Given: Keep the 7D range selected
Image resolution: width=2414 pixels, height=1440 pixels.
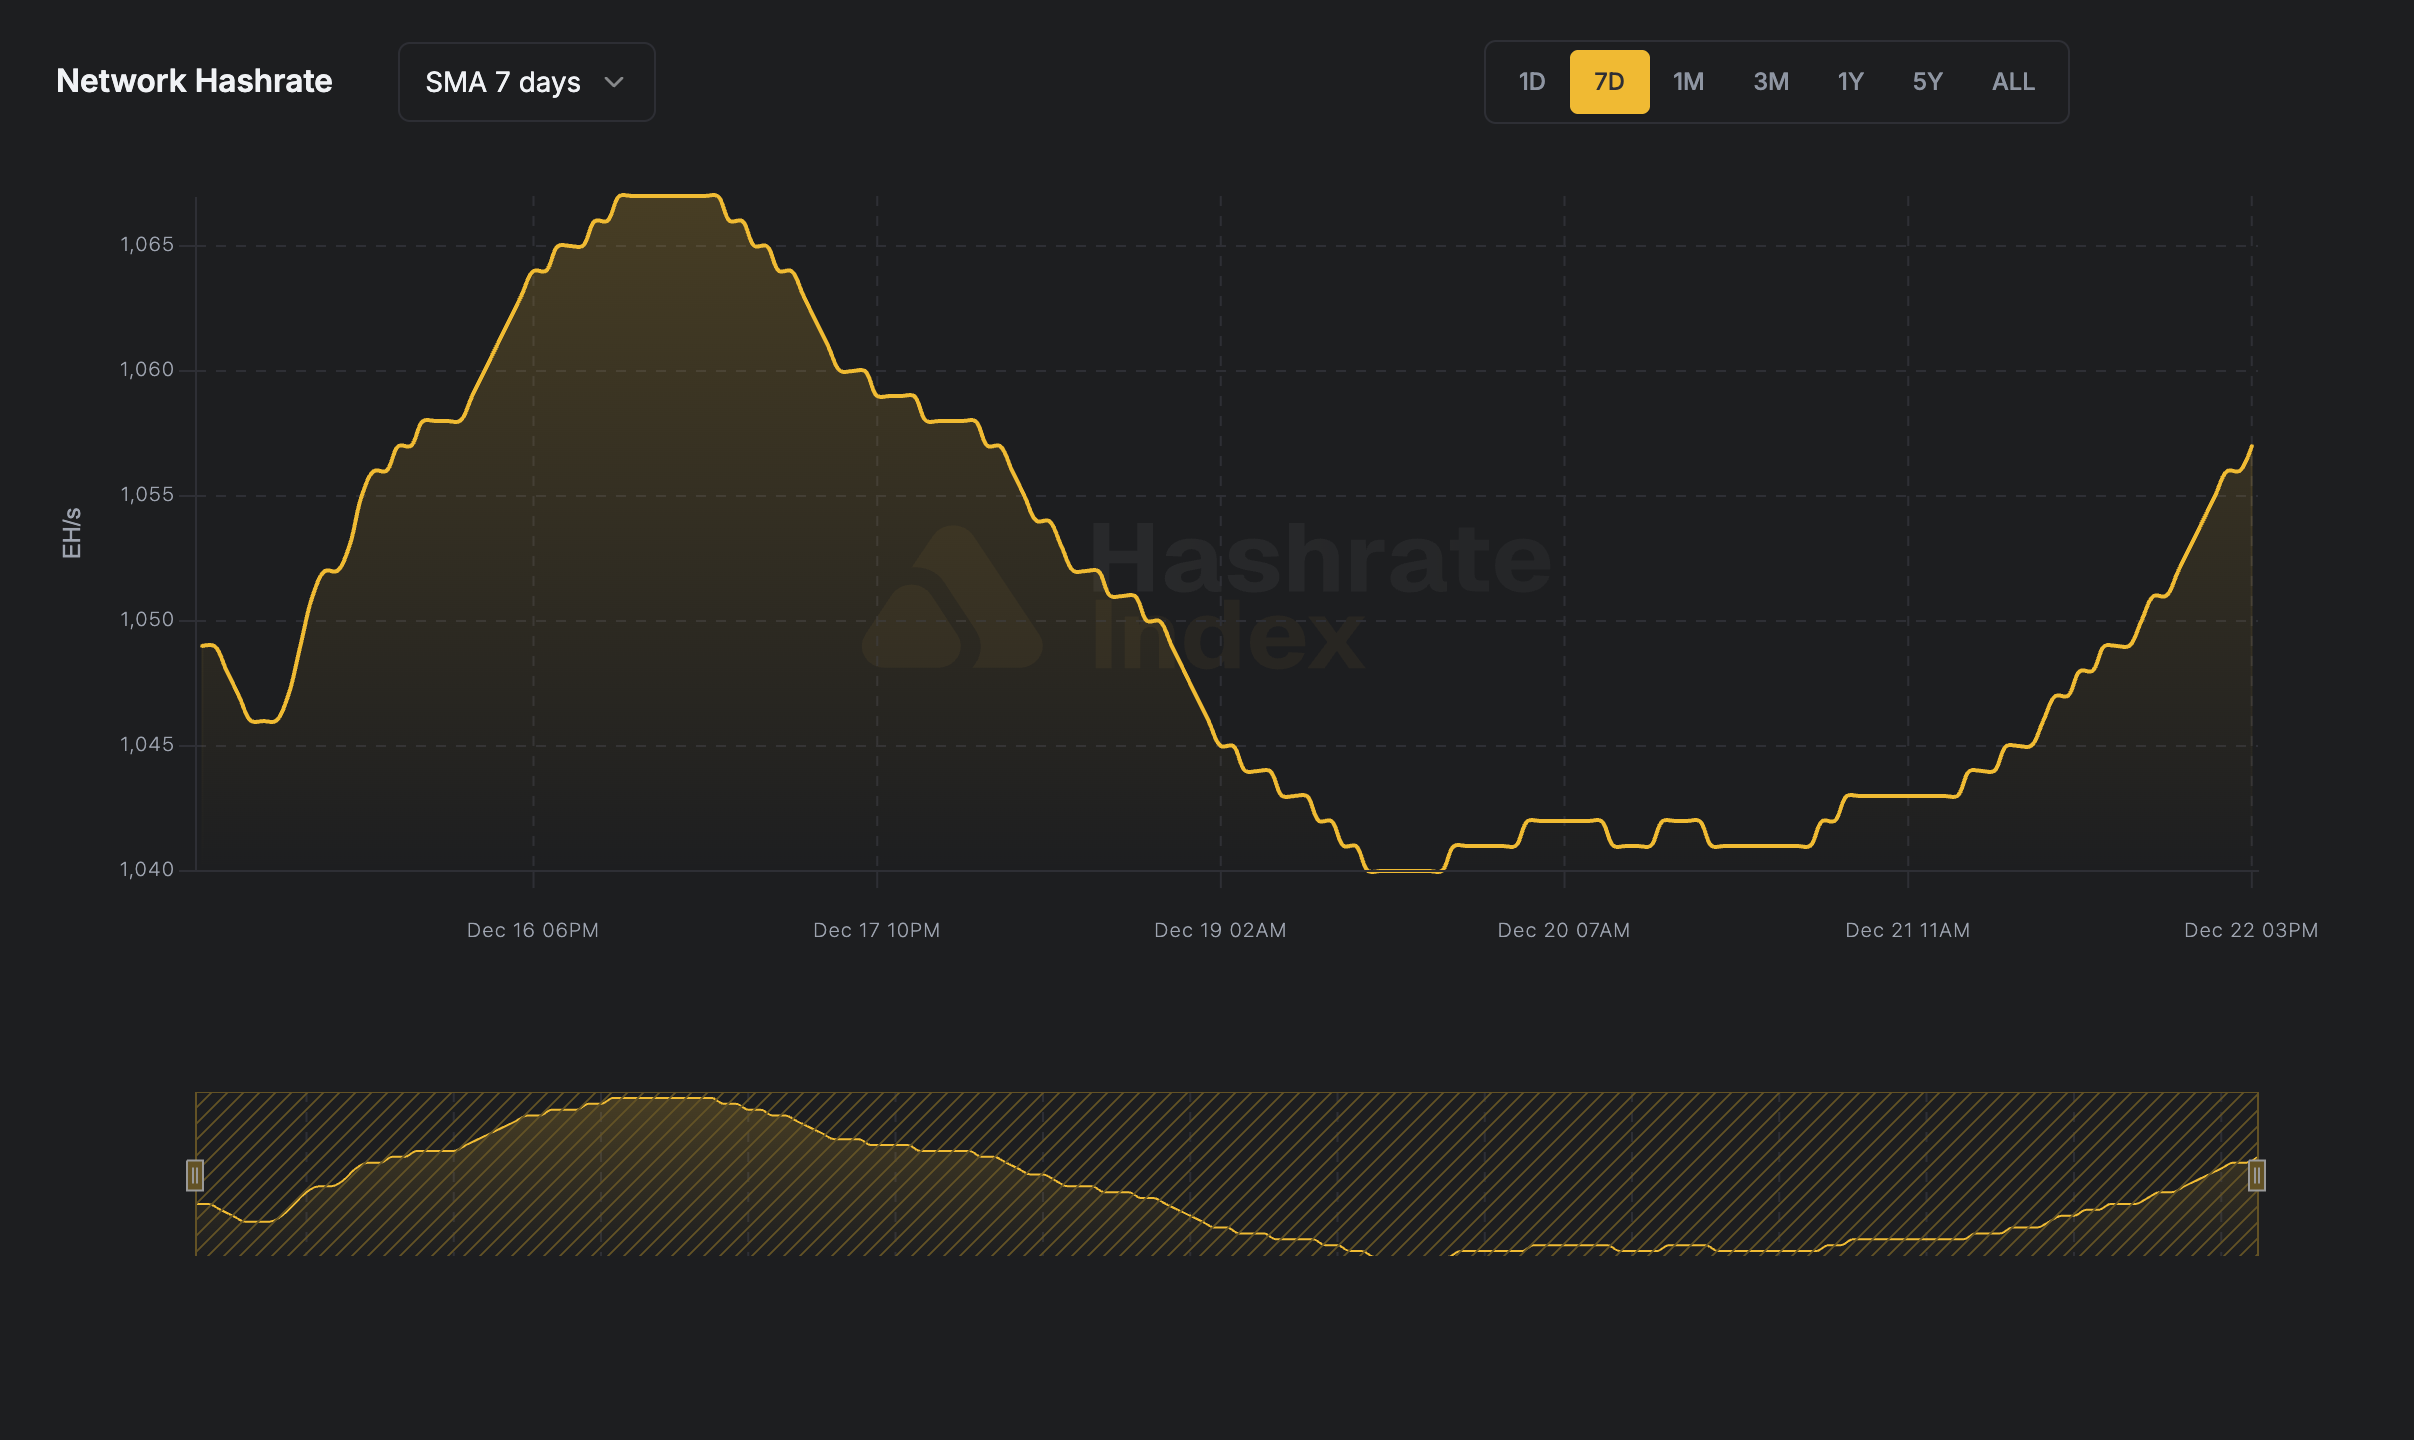Looking at the screenshot, I should (1609, 81).
